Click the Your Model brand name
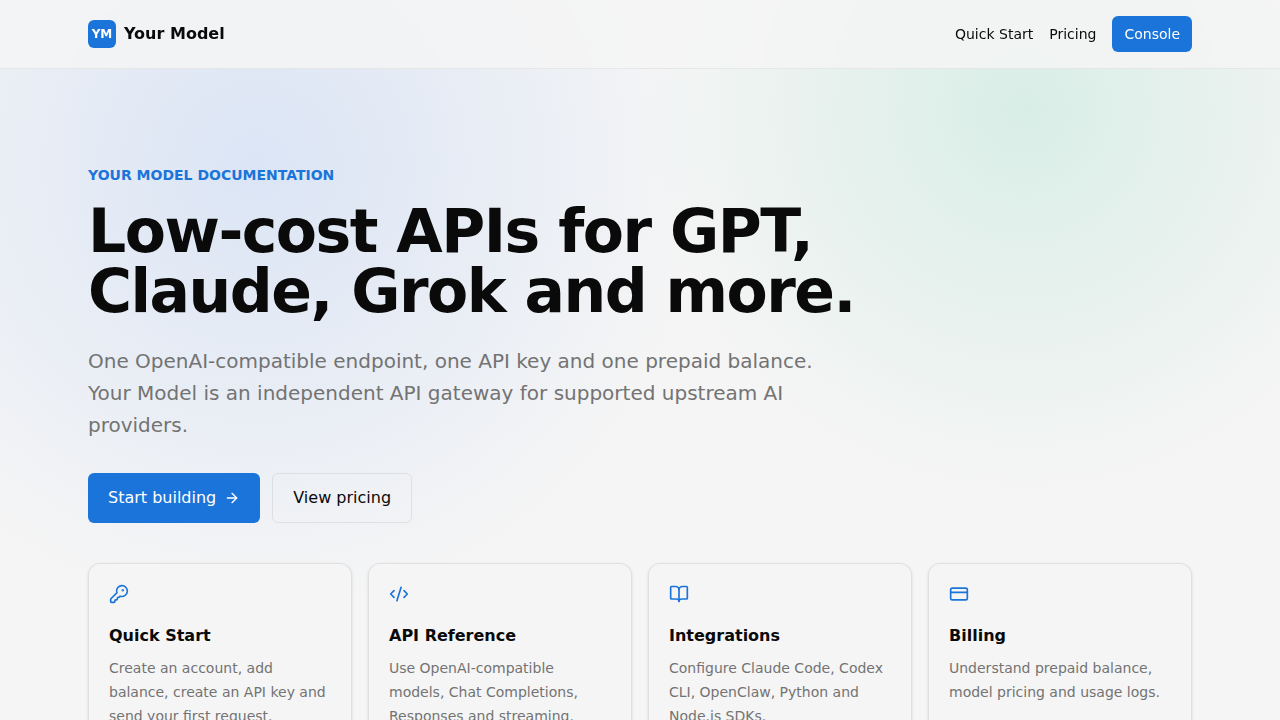The width and height of the screenshot is (1280, 720). click(174, 34)
